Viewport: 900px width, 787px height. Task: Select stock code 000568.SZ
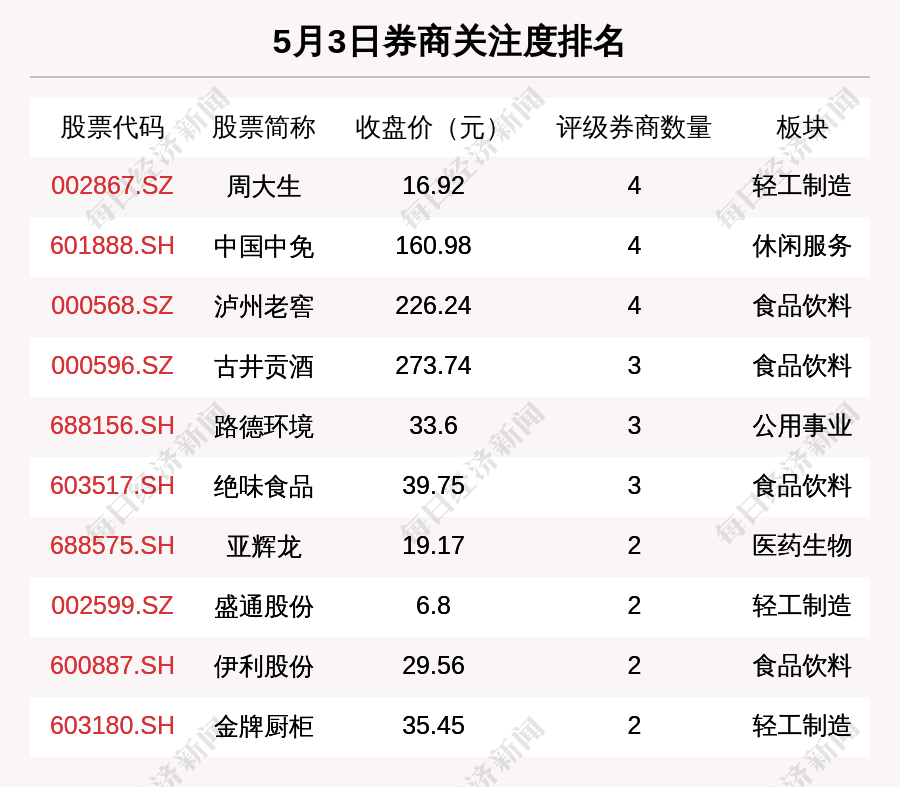(112, 305)
